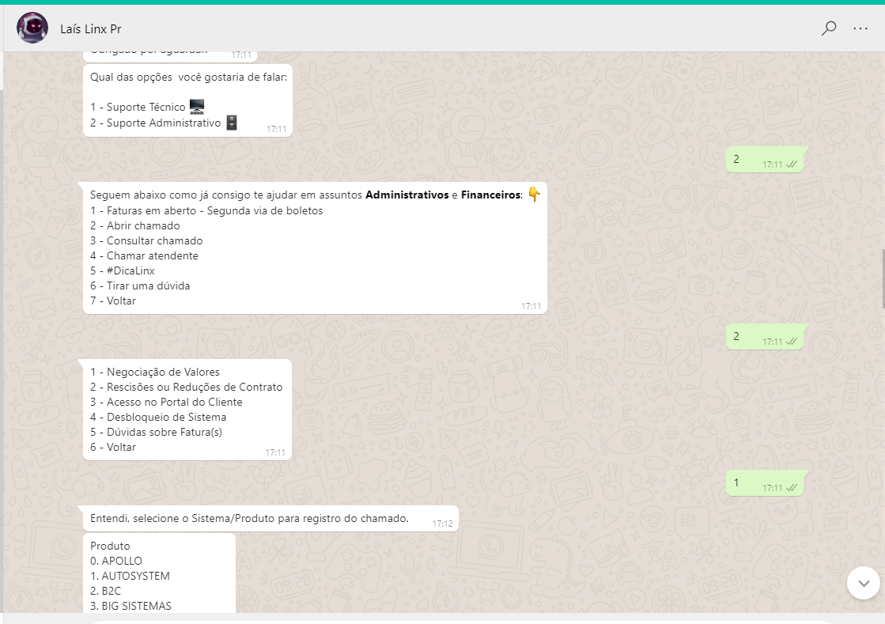Click bold 'Financeiros' word
This screenshot has width=885, height=624.
click(490, 195)
